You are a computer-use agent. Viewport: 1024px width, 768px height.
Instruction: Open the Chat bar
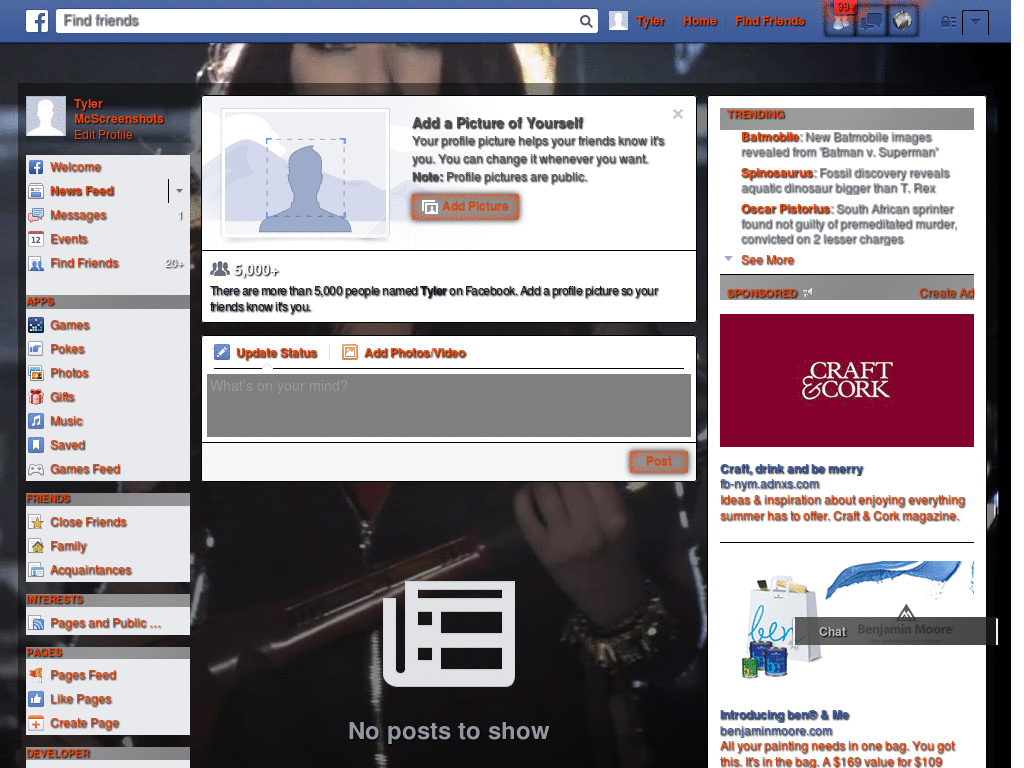click(896, 631)
